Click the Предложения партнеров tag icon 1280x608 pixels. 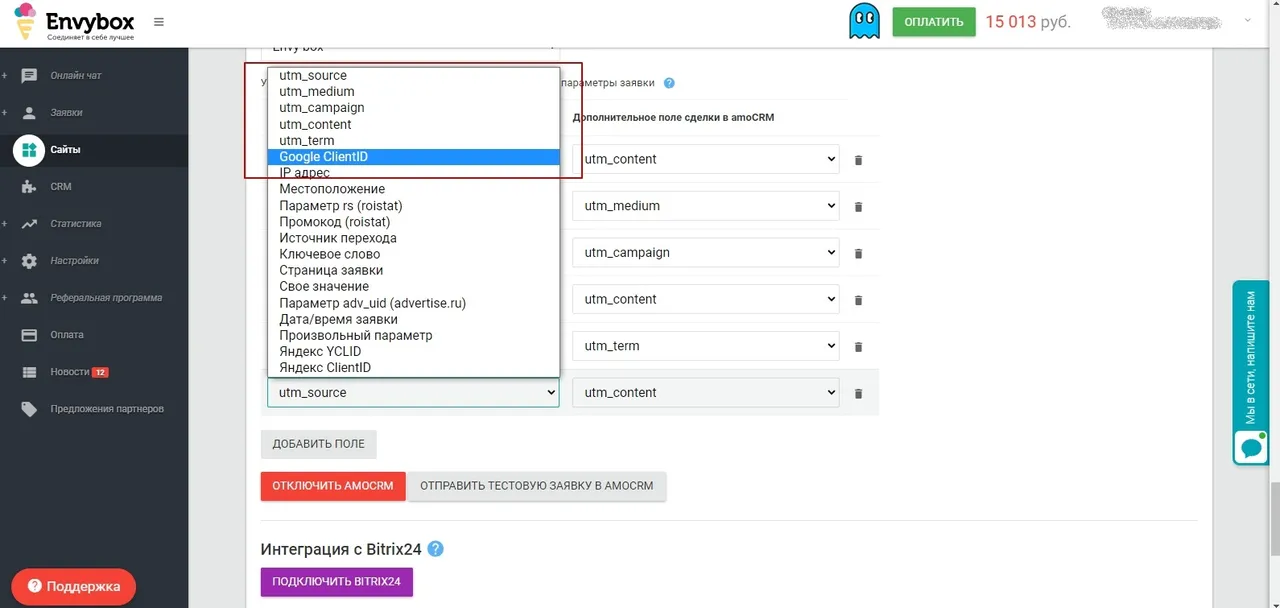(29, 409)
